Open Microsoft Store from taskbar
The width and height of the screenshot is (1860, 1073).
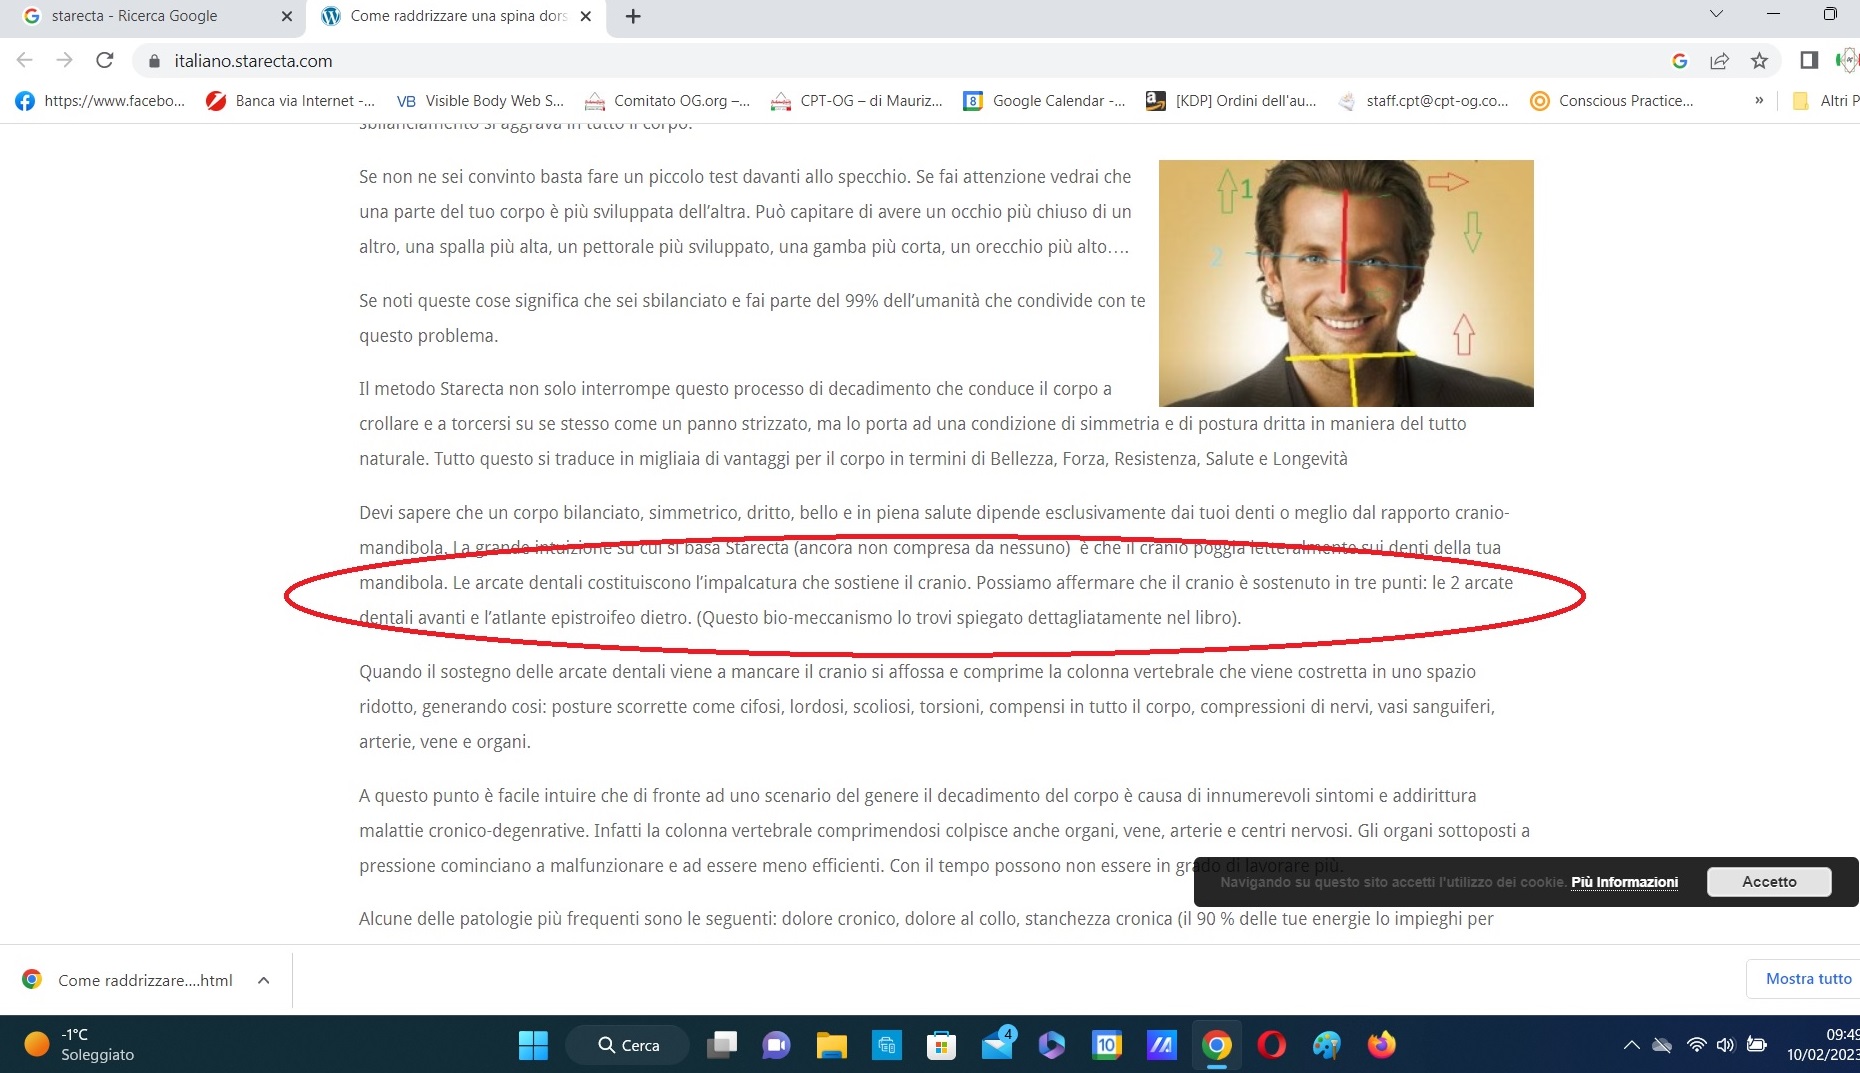point(941,1045)
